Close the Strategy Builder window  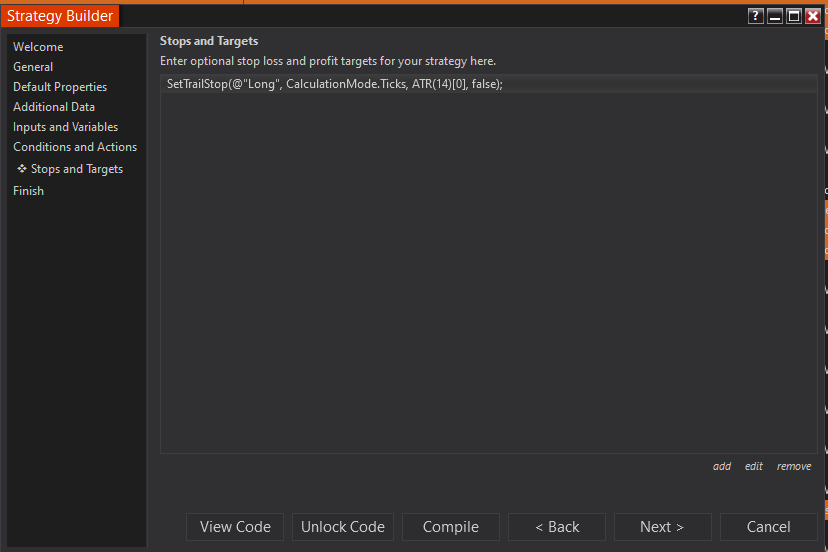(x=813, y=16)
